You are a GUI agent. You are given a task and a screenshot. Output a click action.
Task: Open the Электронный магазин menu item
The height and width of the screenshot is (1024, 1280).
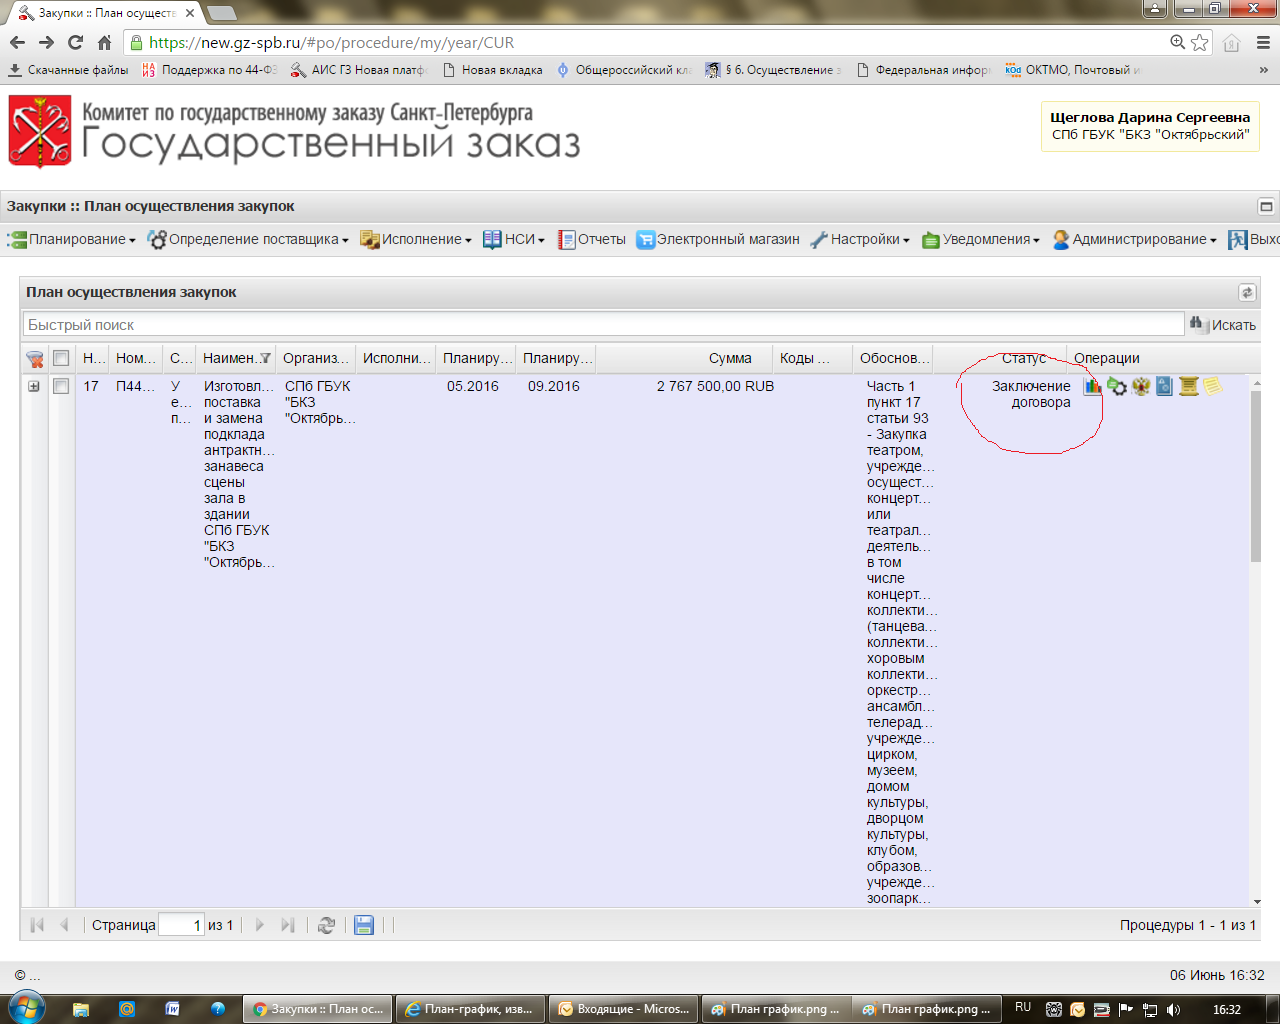718,239
